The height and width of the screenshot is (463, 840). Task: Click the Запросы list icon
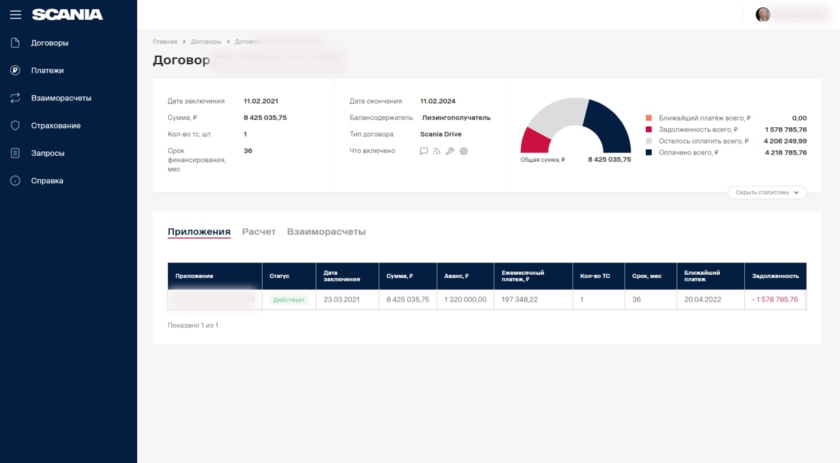click(x=15, y=153)
